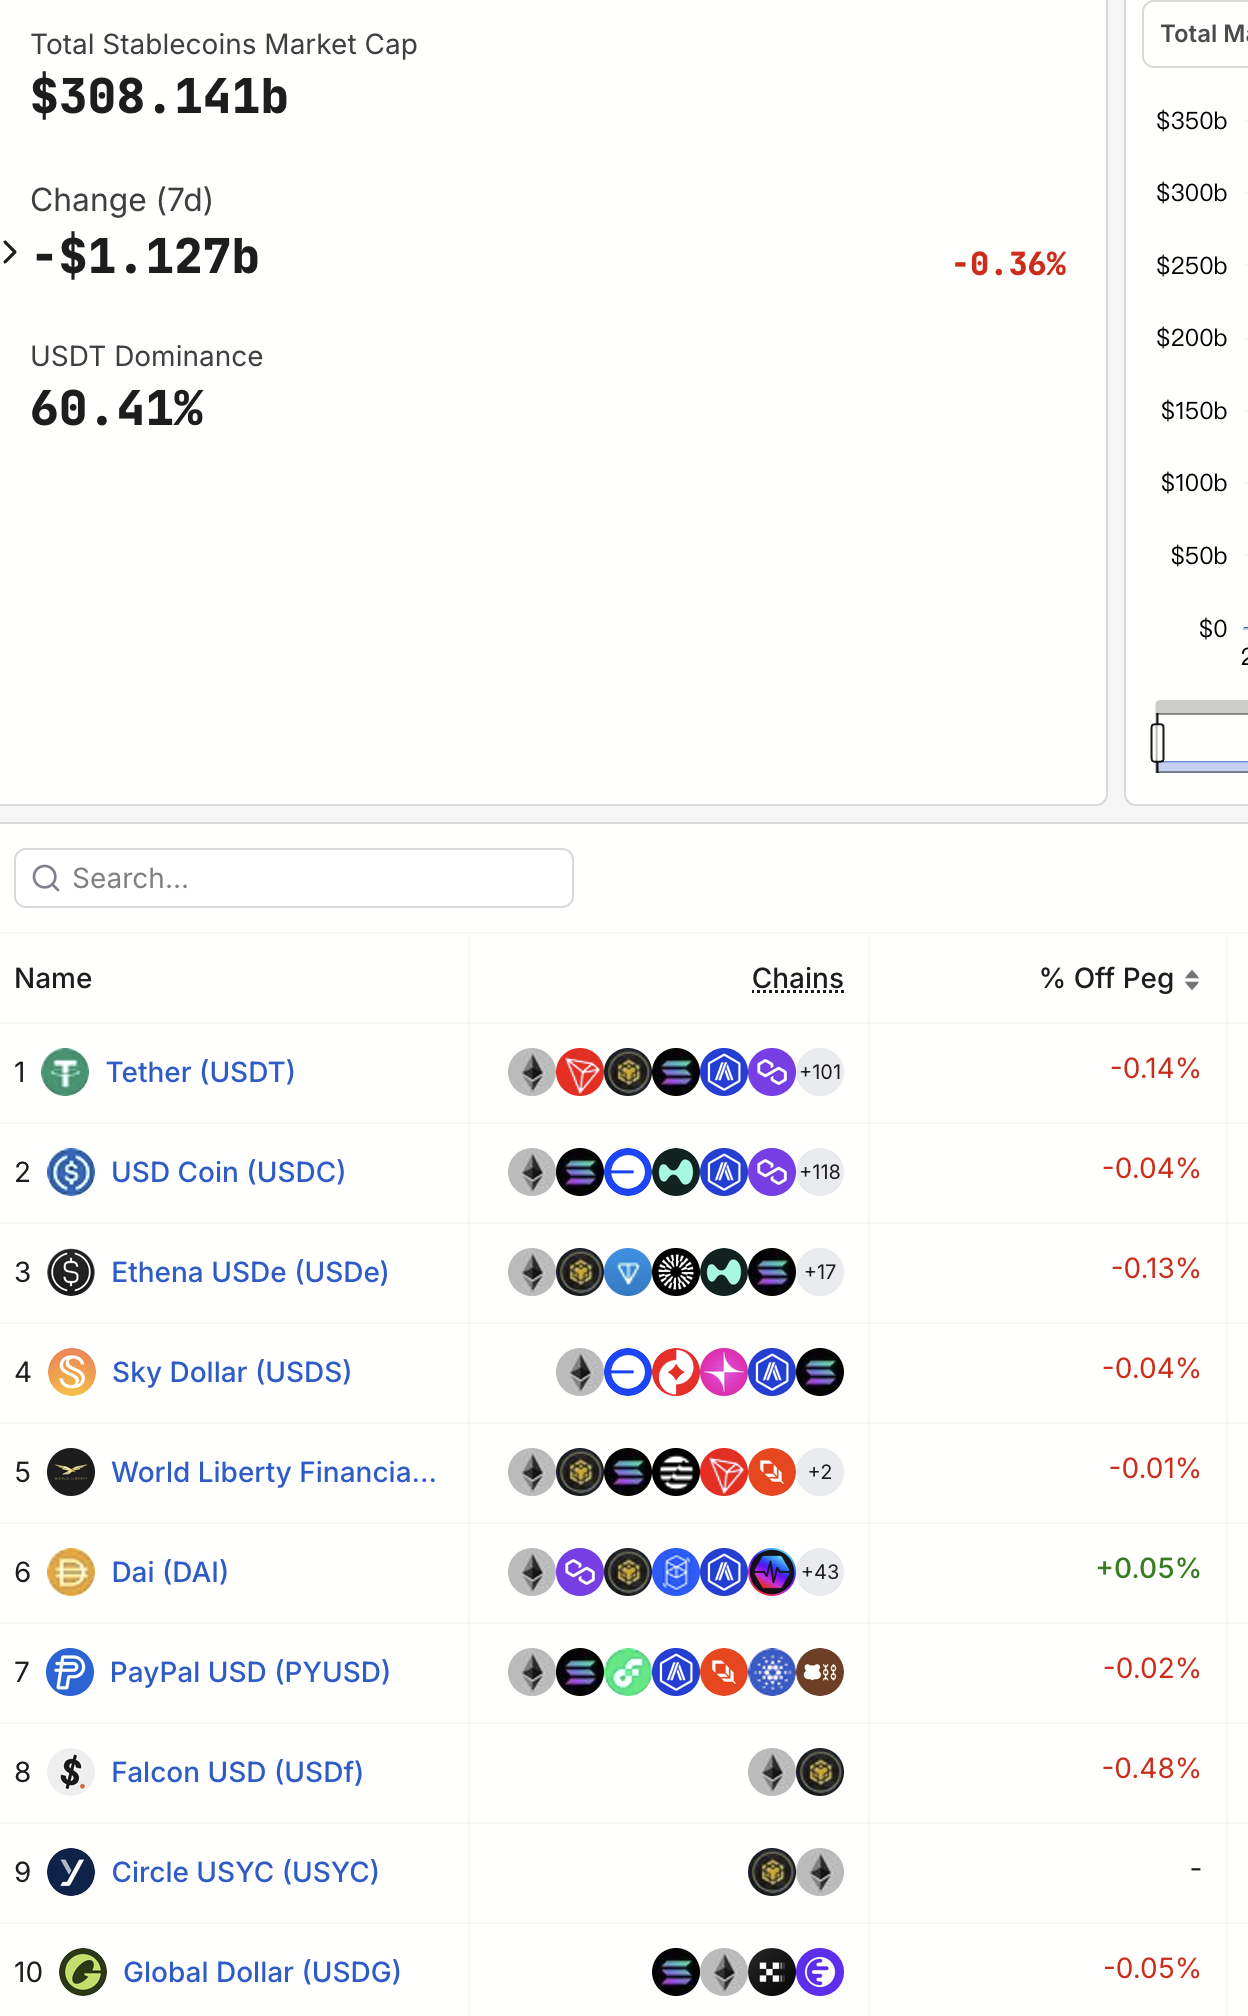Click the Ethena USDe logo icon
Viewport: 1248px width, 2016px height.
coord(71,1272)
